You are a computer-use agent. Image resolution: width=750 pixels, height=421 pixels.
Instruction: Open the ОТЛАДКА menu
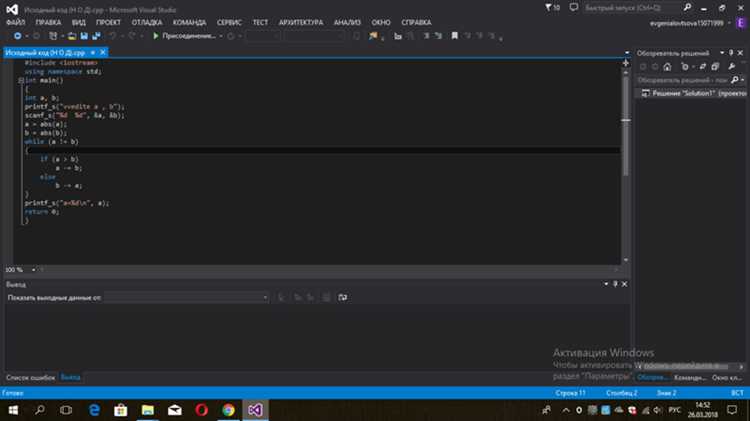[147, 22]
